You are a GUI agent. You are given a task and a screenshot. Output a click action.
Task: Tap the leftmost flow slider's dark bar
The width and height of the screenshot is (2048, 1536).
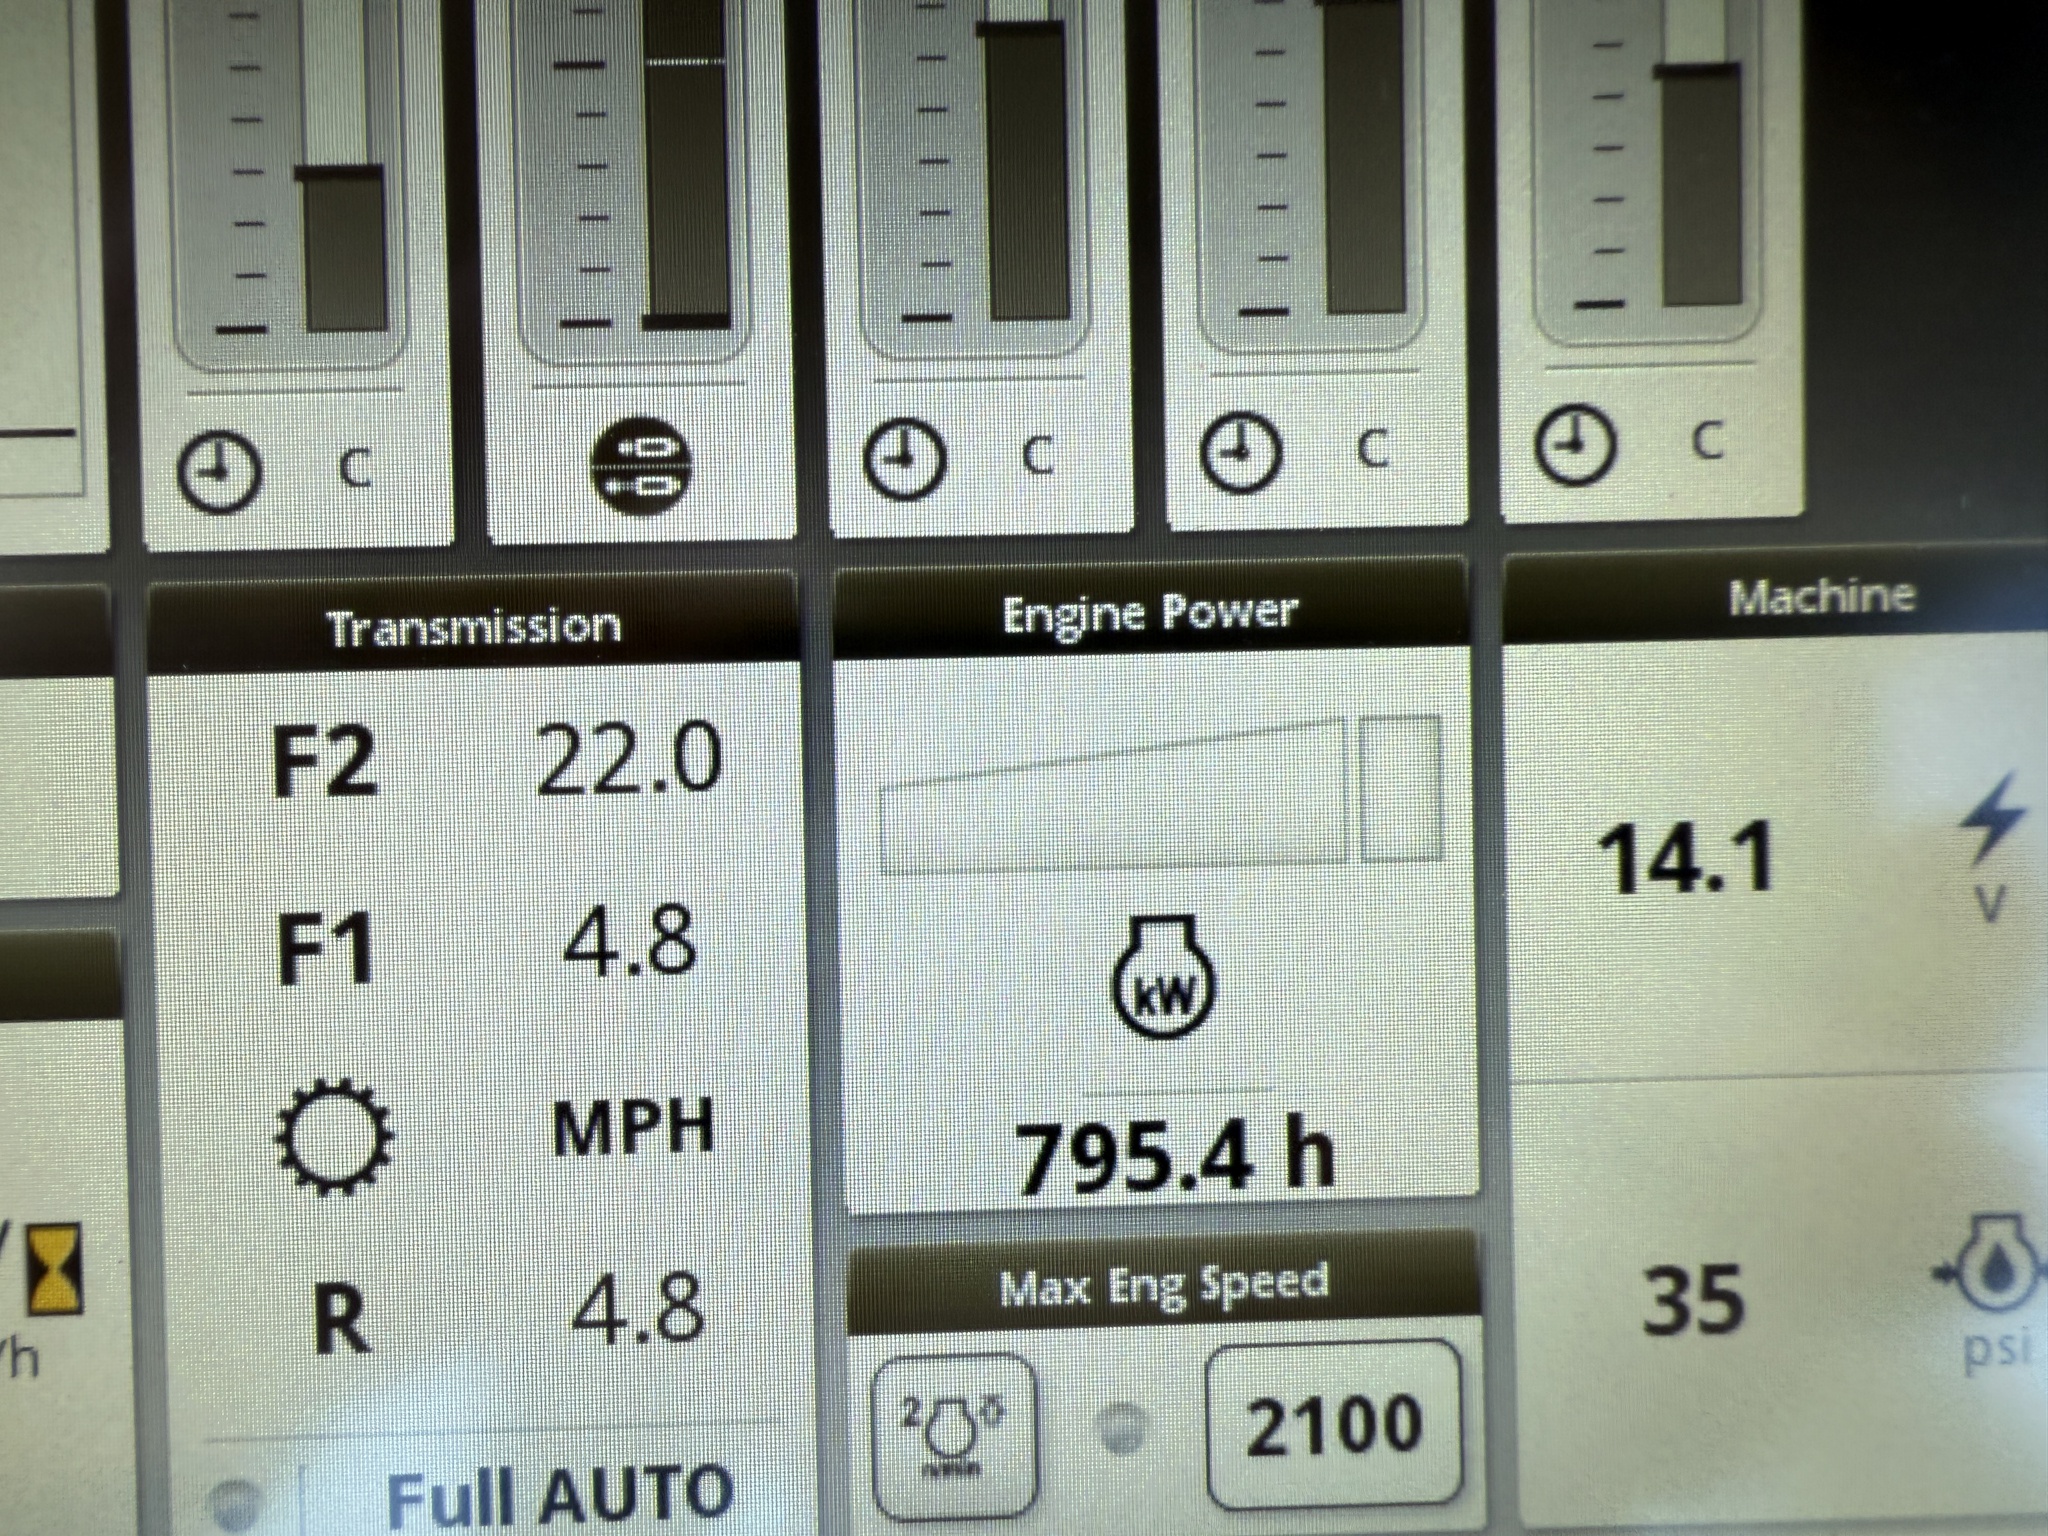343,250
